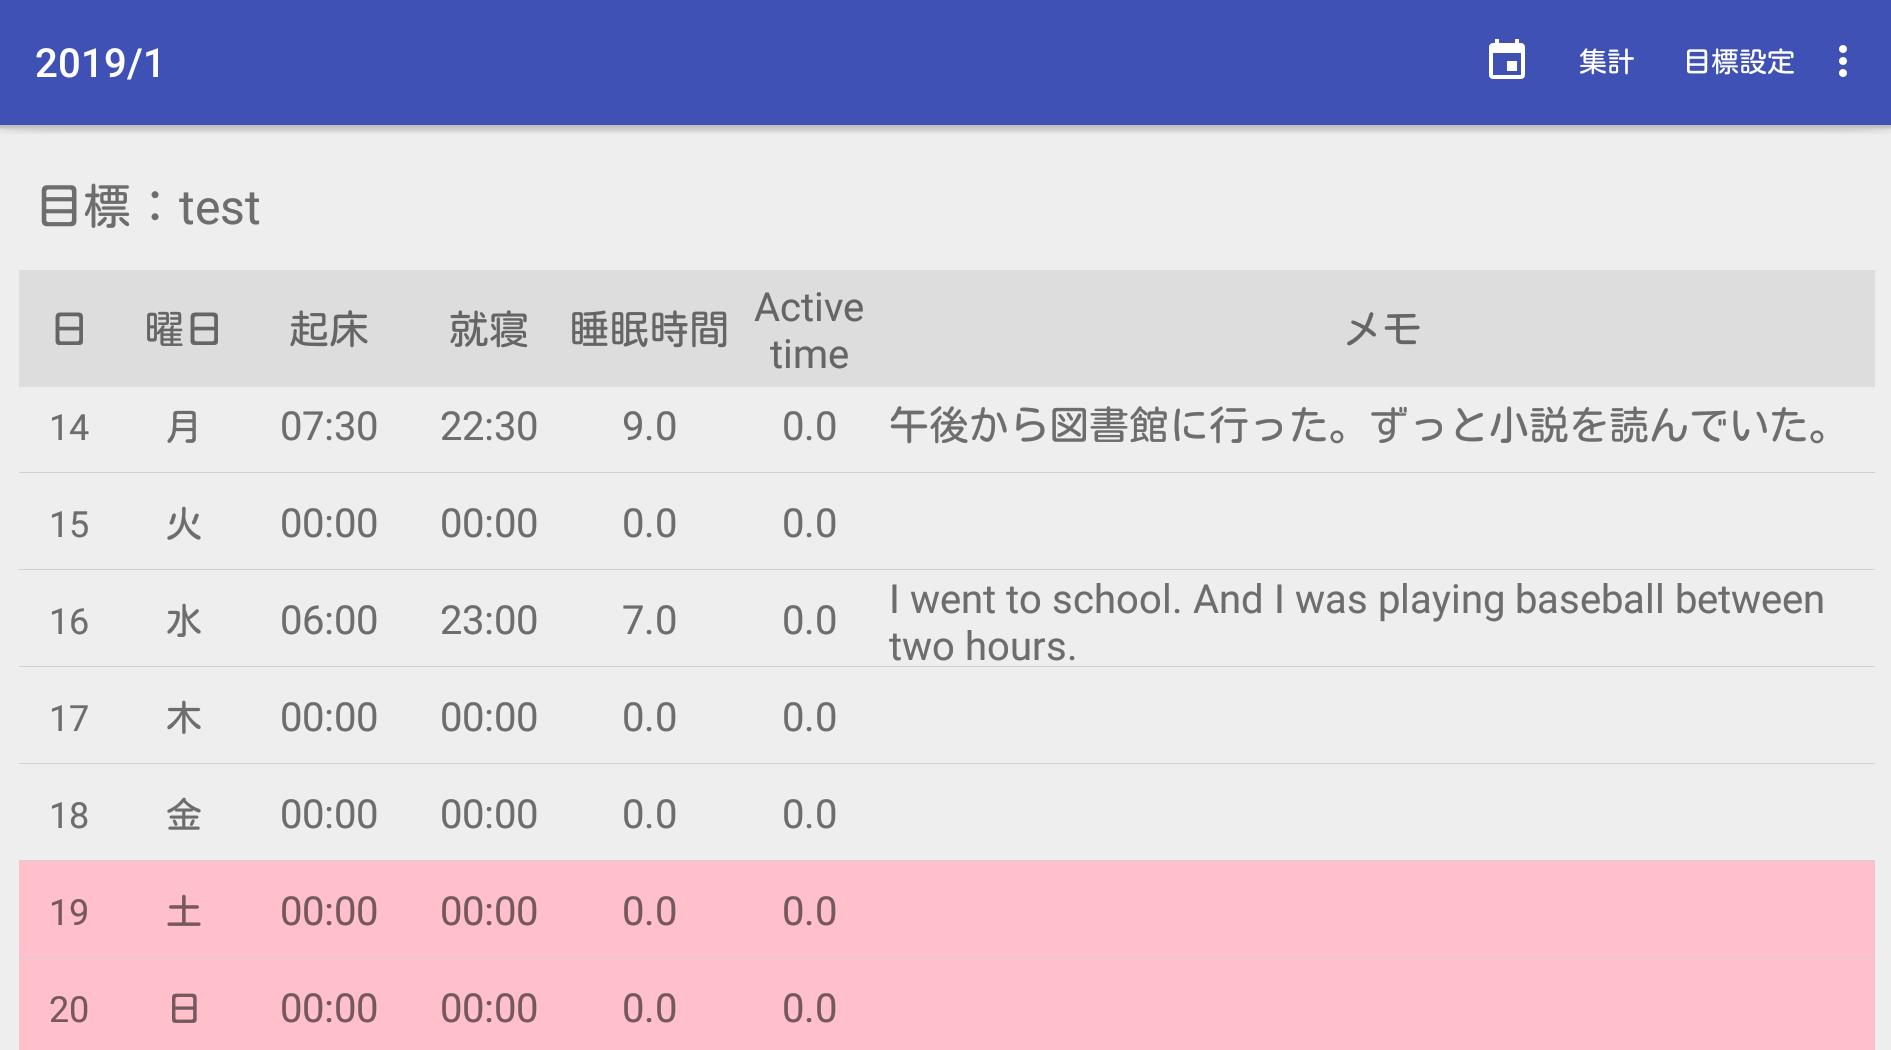Select day 20 in the pink row
The height and width of the screenshot is (1050, 1891).
[x=69, y=1010]
